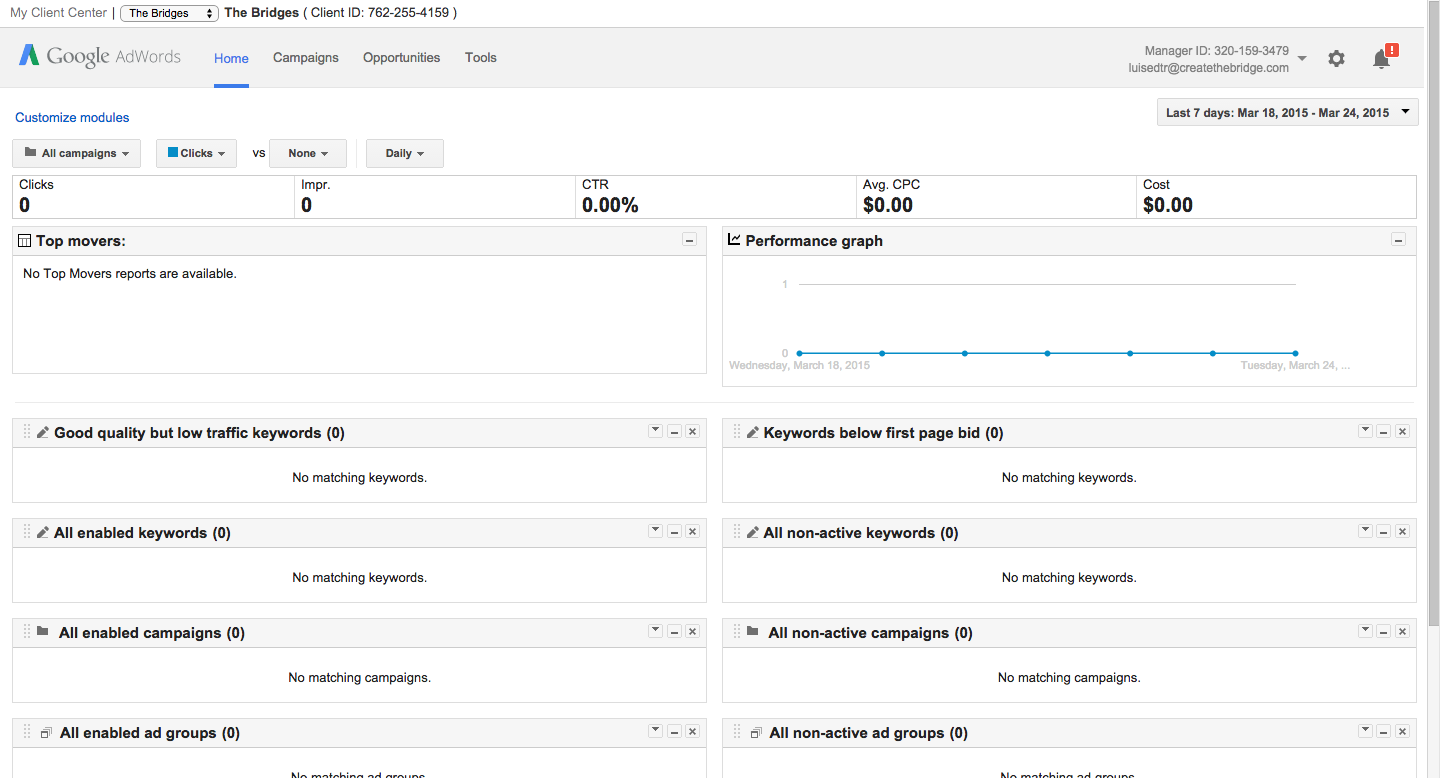This screenshot has width=1440, height=778.
Task: Click the Performance graph chart icon
Action: point(734,240)
